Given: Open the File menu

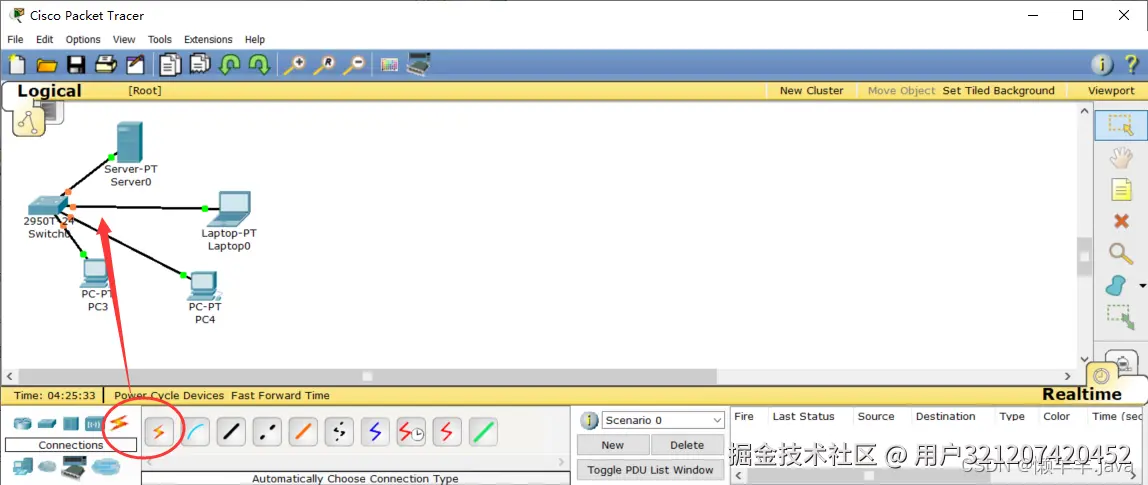Looking at the screenshot, I should [x=15, y=40].
